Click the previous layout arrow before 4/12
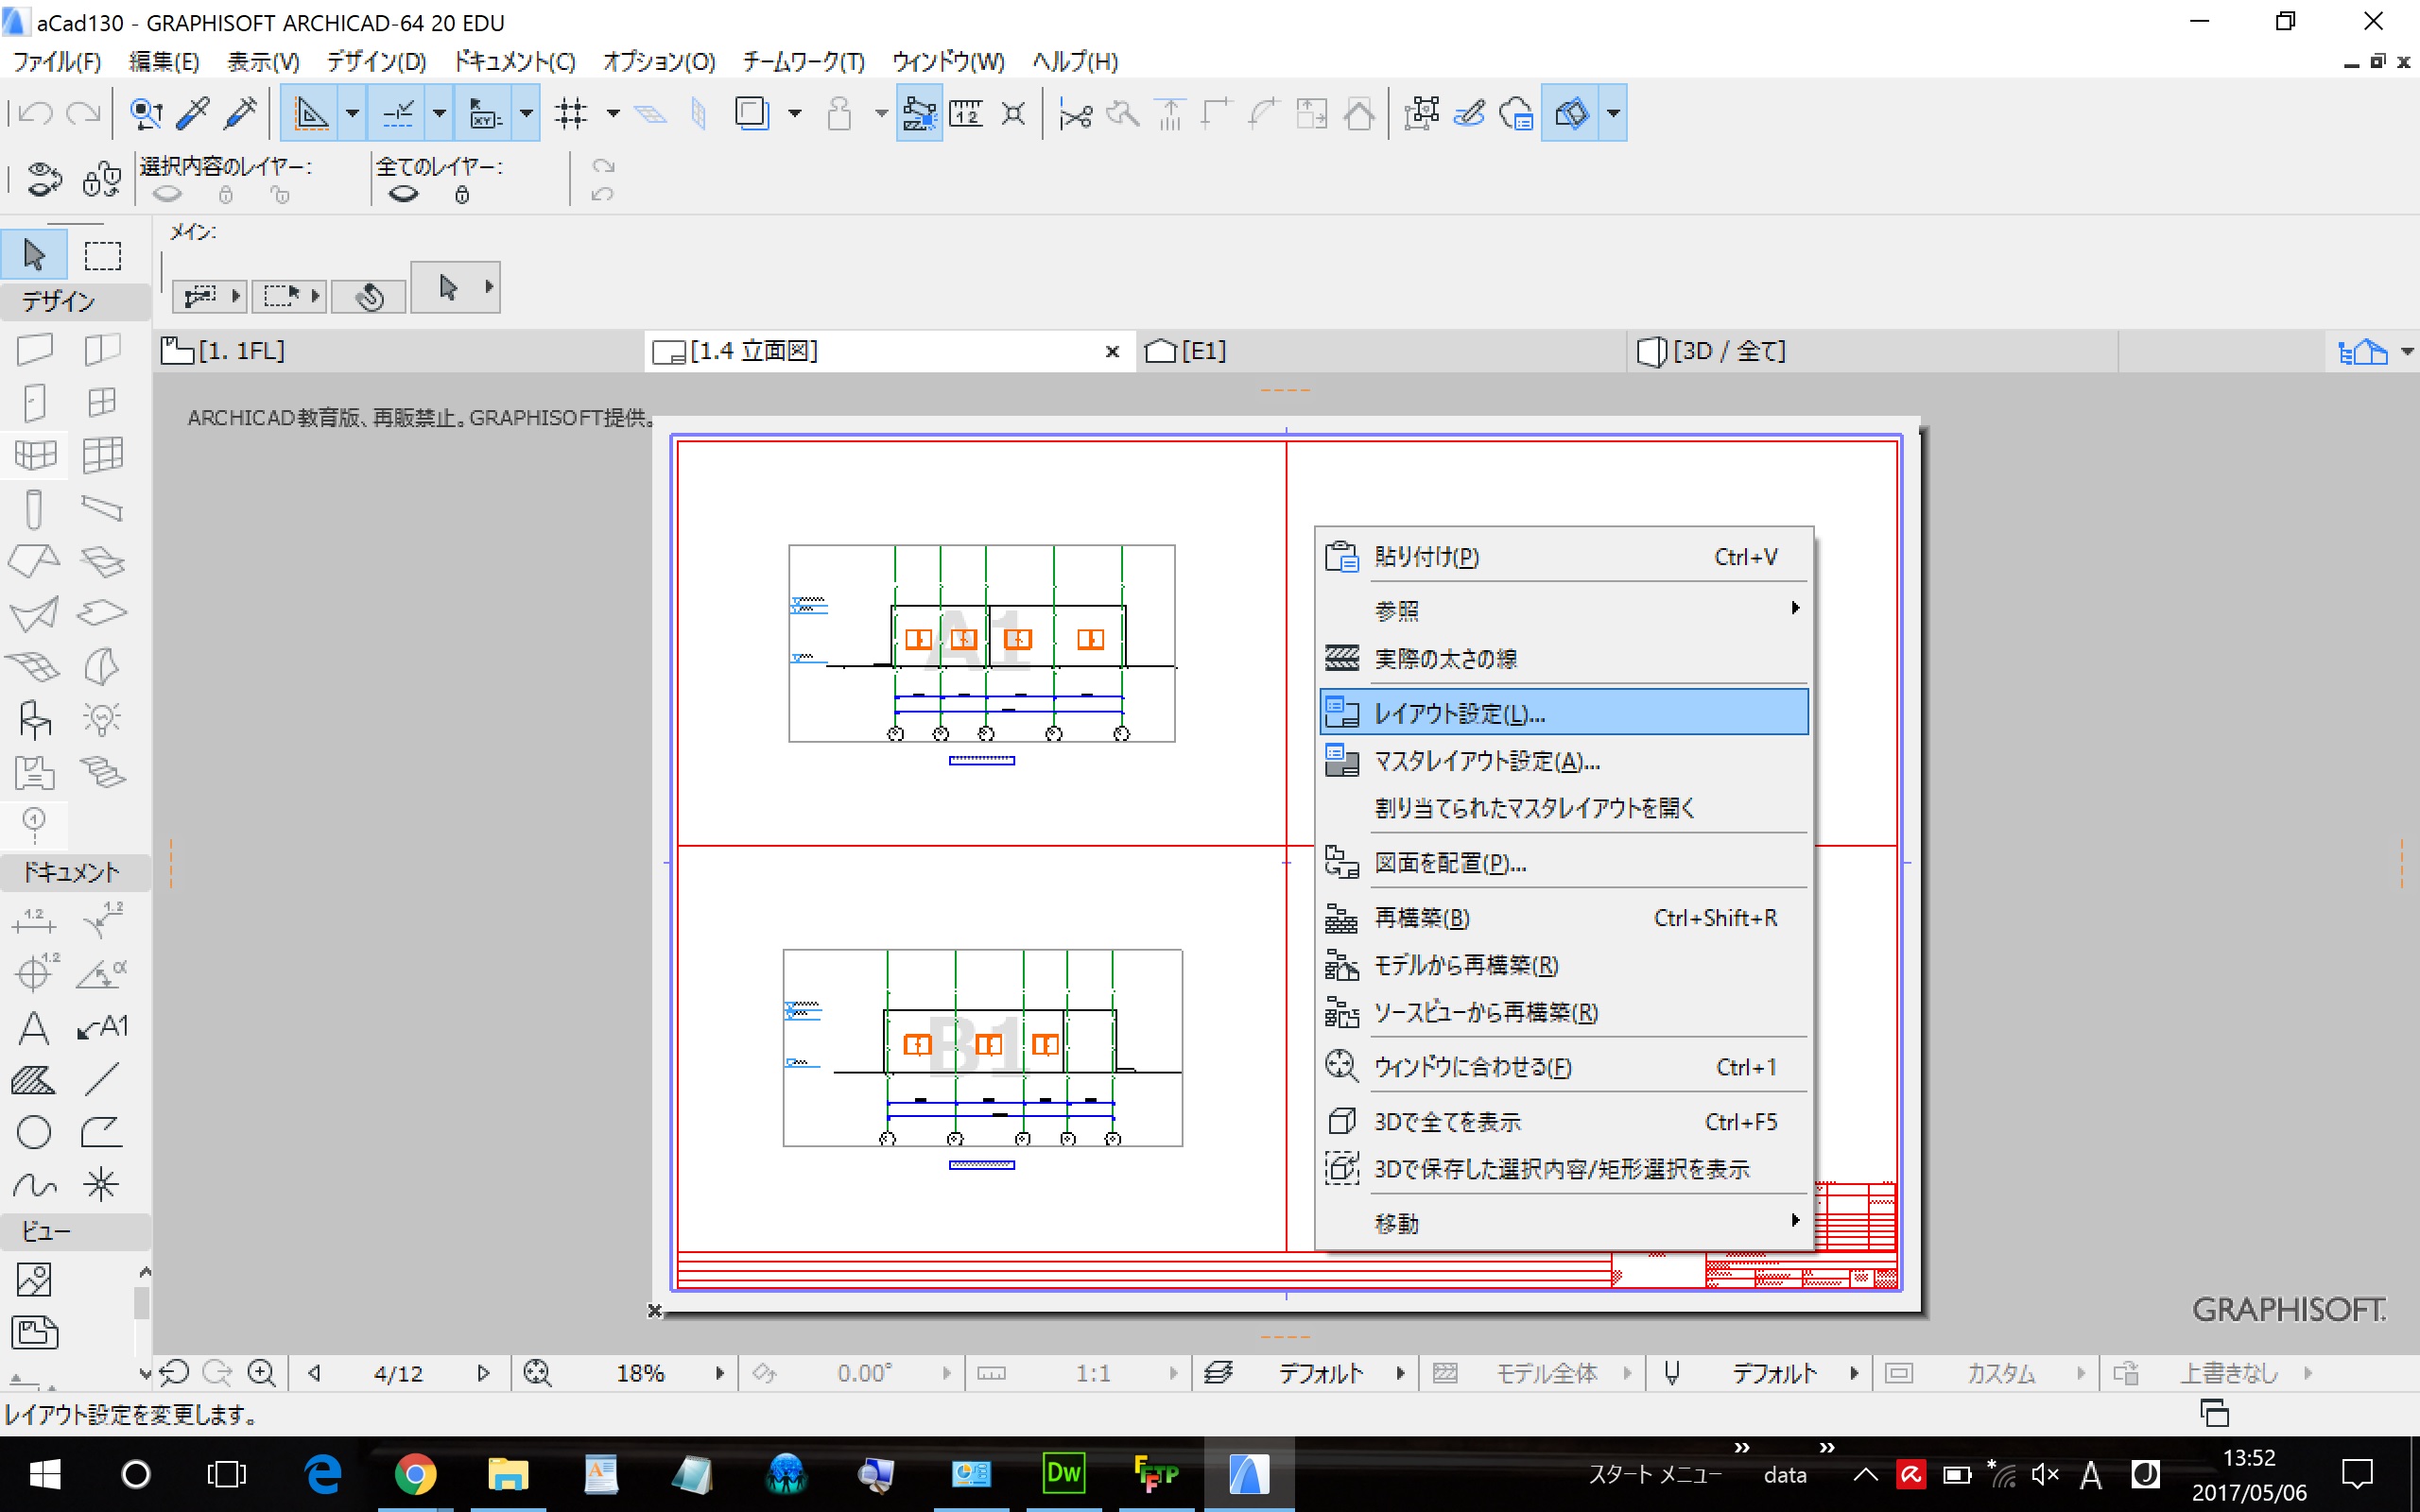The image size is (2420, 1512). (x=314, y=1373)
